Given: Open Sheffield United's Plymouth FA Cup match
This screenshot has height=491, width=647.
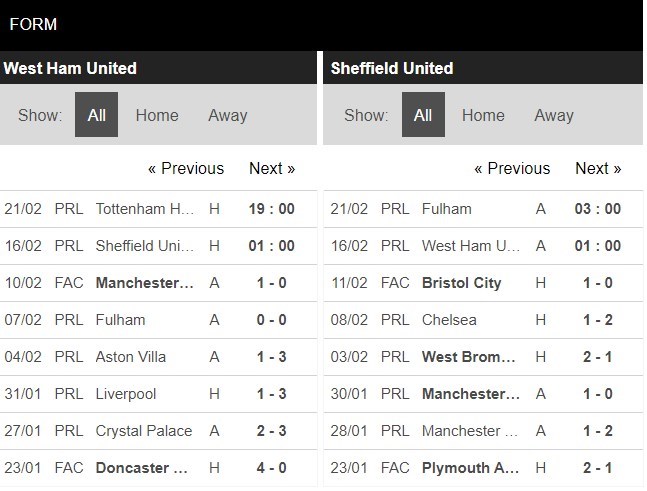Looking at the screenshot, I should 471,468.
